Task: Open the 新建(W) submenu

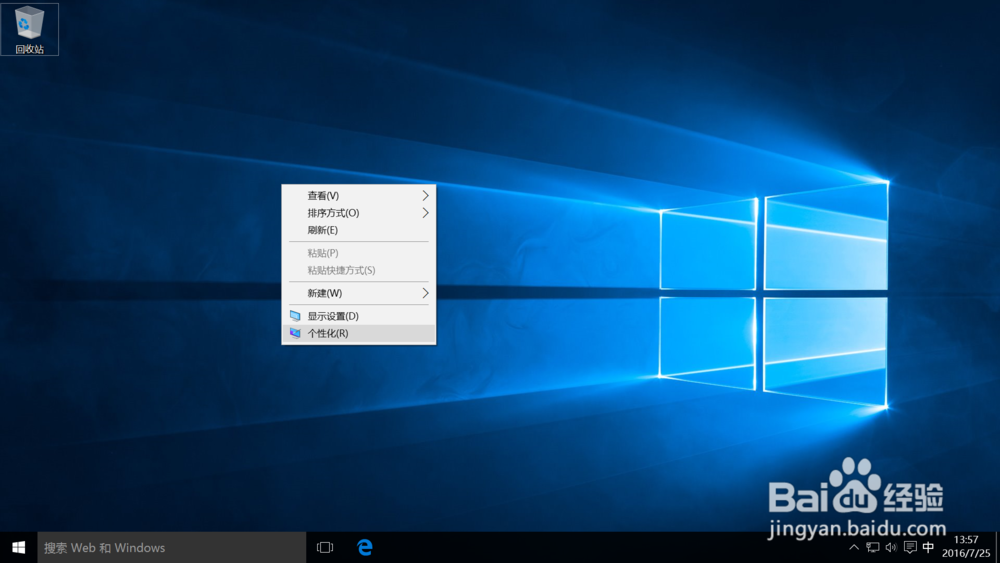Action: (359, 293)
